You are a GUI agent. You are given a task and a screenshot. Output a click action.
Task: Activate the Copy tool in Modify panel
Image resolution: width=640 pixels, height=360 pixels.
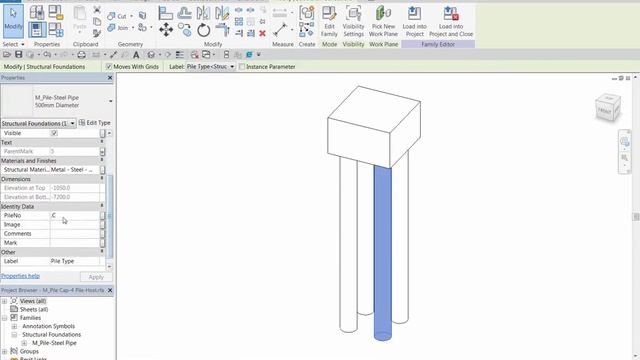184,30
